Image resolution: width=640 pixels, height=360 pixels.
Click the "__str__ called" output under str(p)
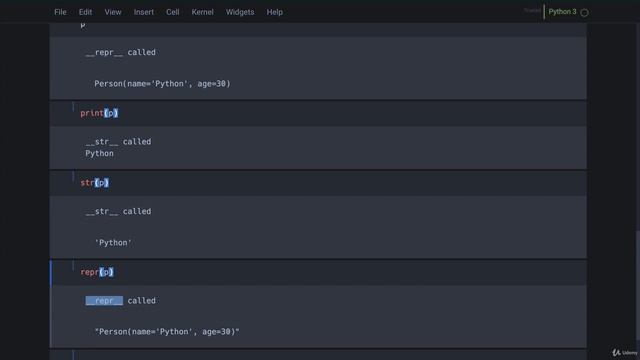[x=118, y=211]
